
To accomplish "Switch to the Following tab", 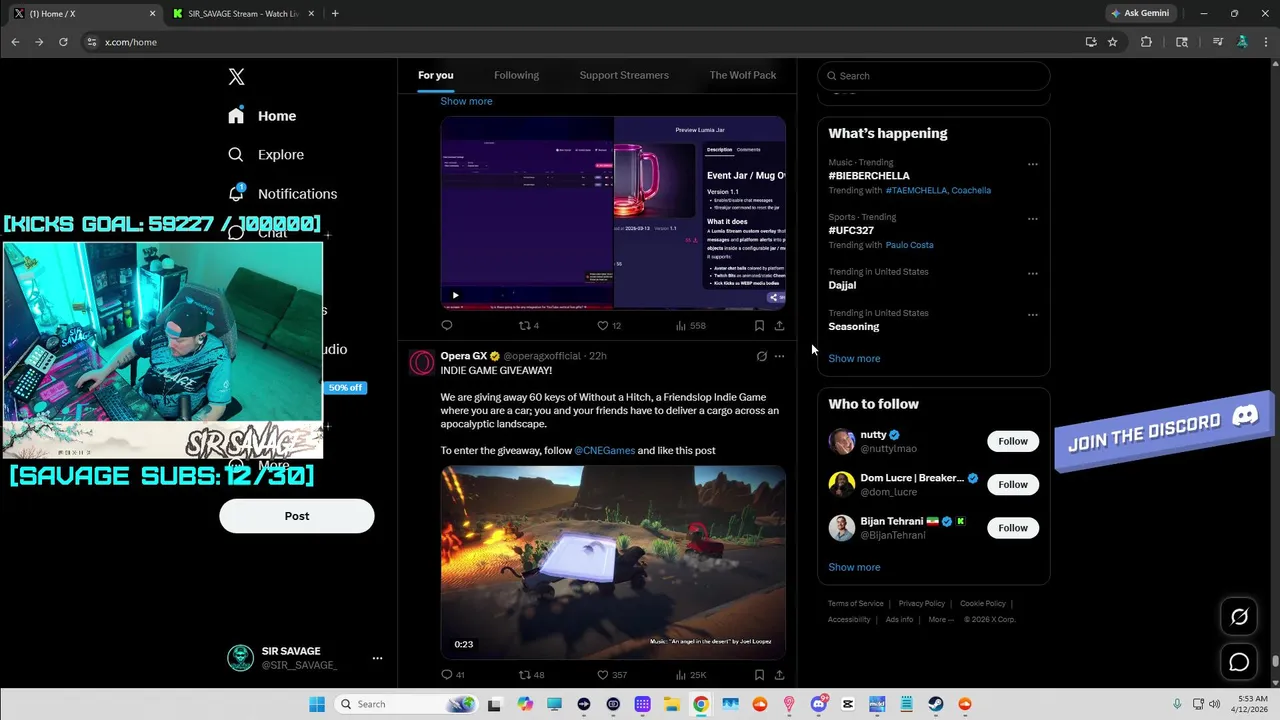I will [516, 75].
